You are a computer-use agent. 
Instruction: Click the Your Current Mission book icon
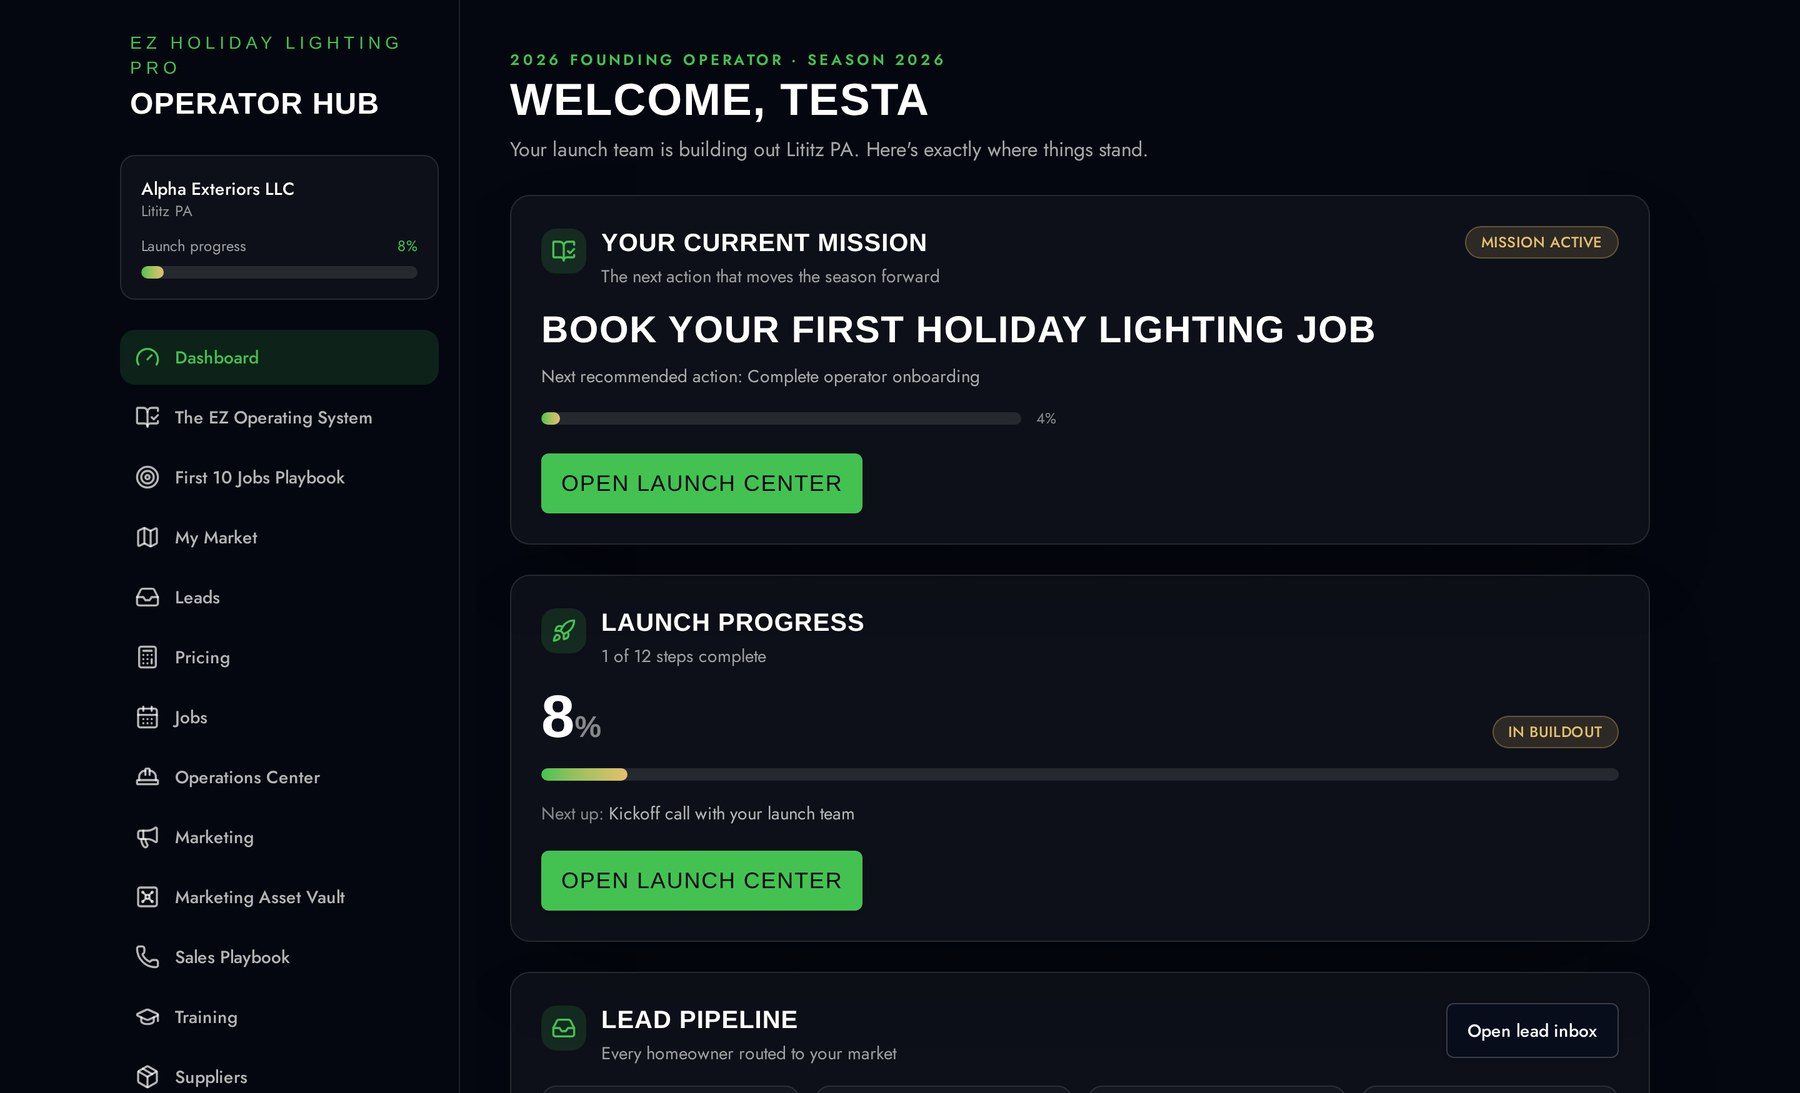pyautogui.click(x=564, y=251)
